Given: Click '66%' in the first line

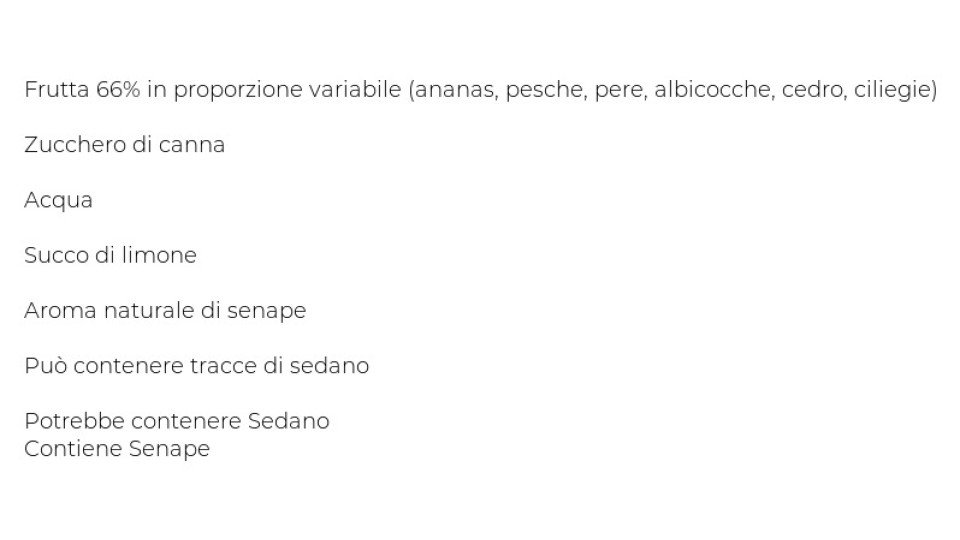Looking at the screenshot, I should click(118, 90).
